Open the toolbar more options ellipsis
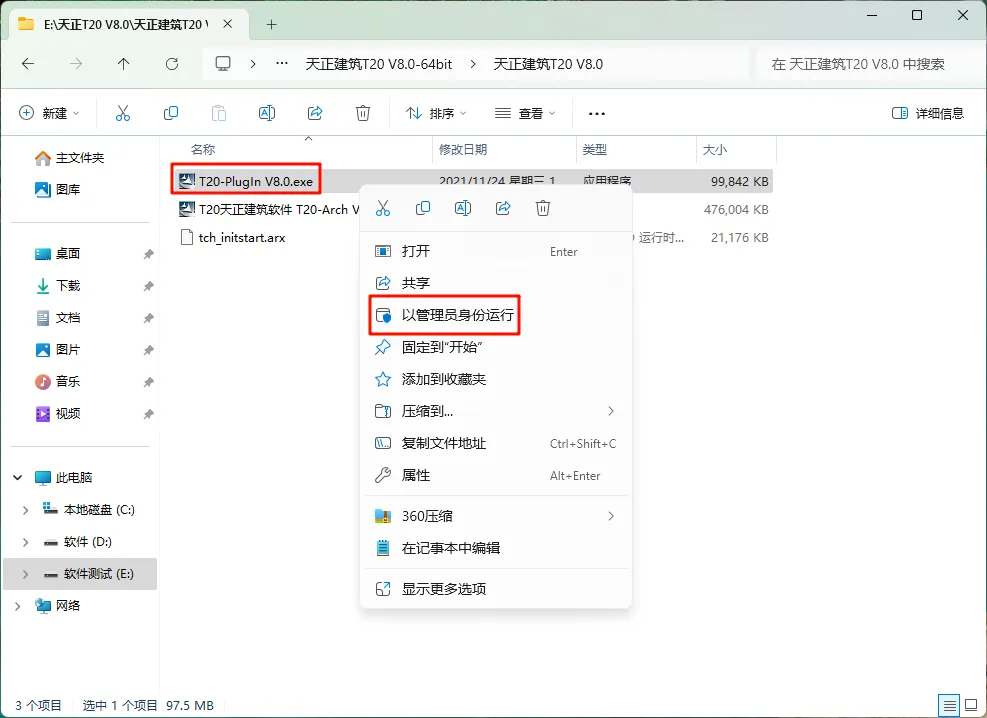 (597, 113)
